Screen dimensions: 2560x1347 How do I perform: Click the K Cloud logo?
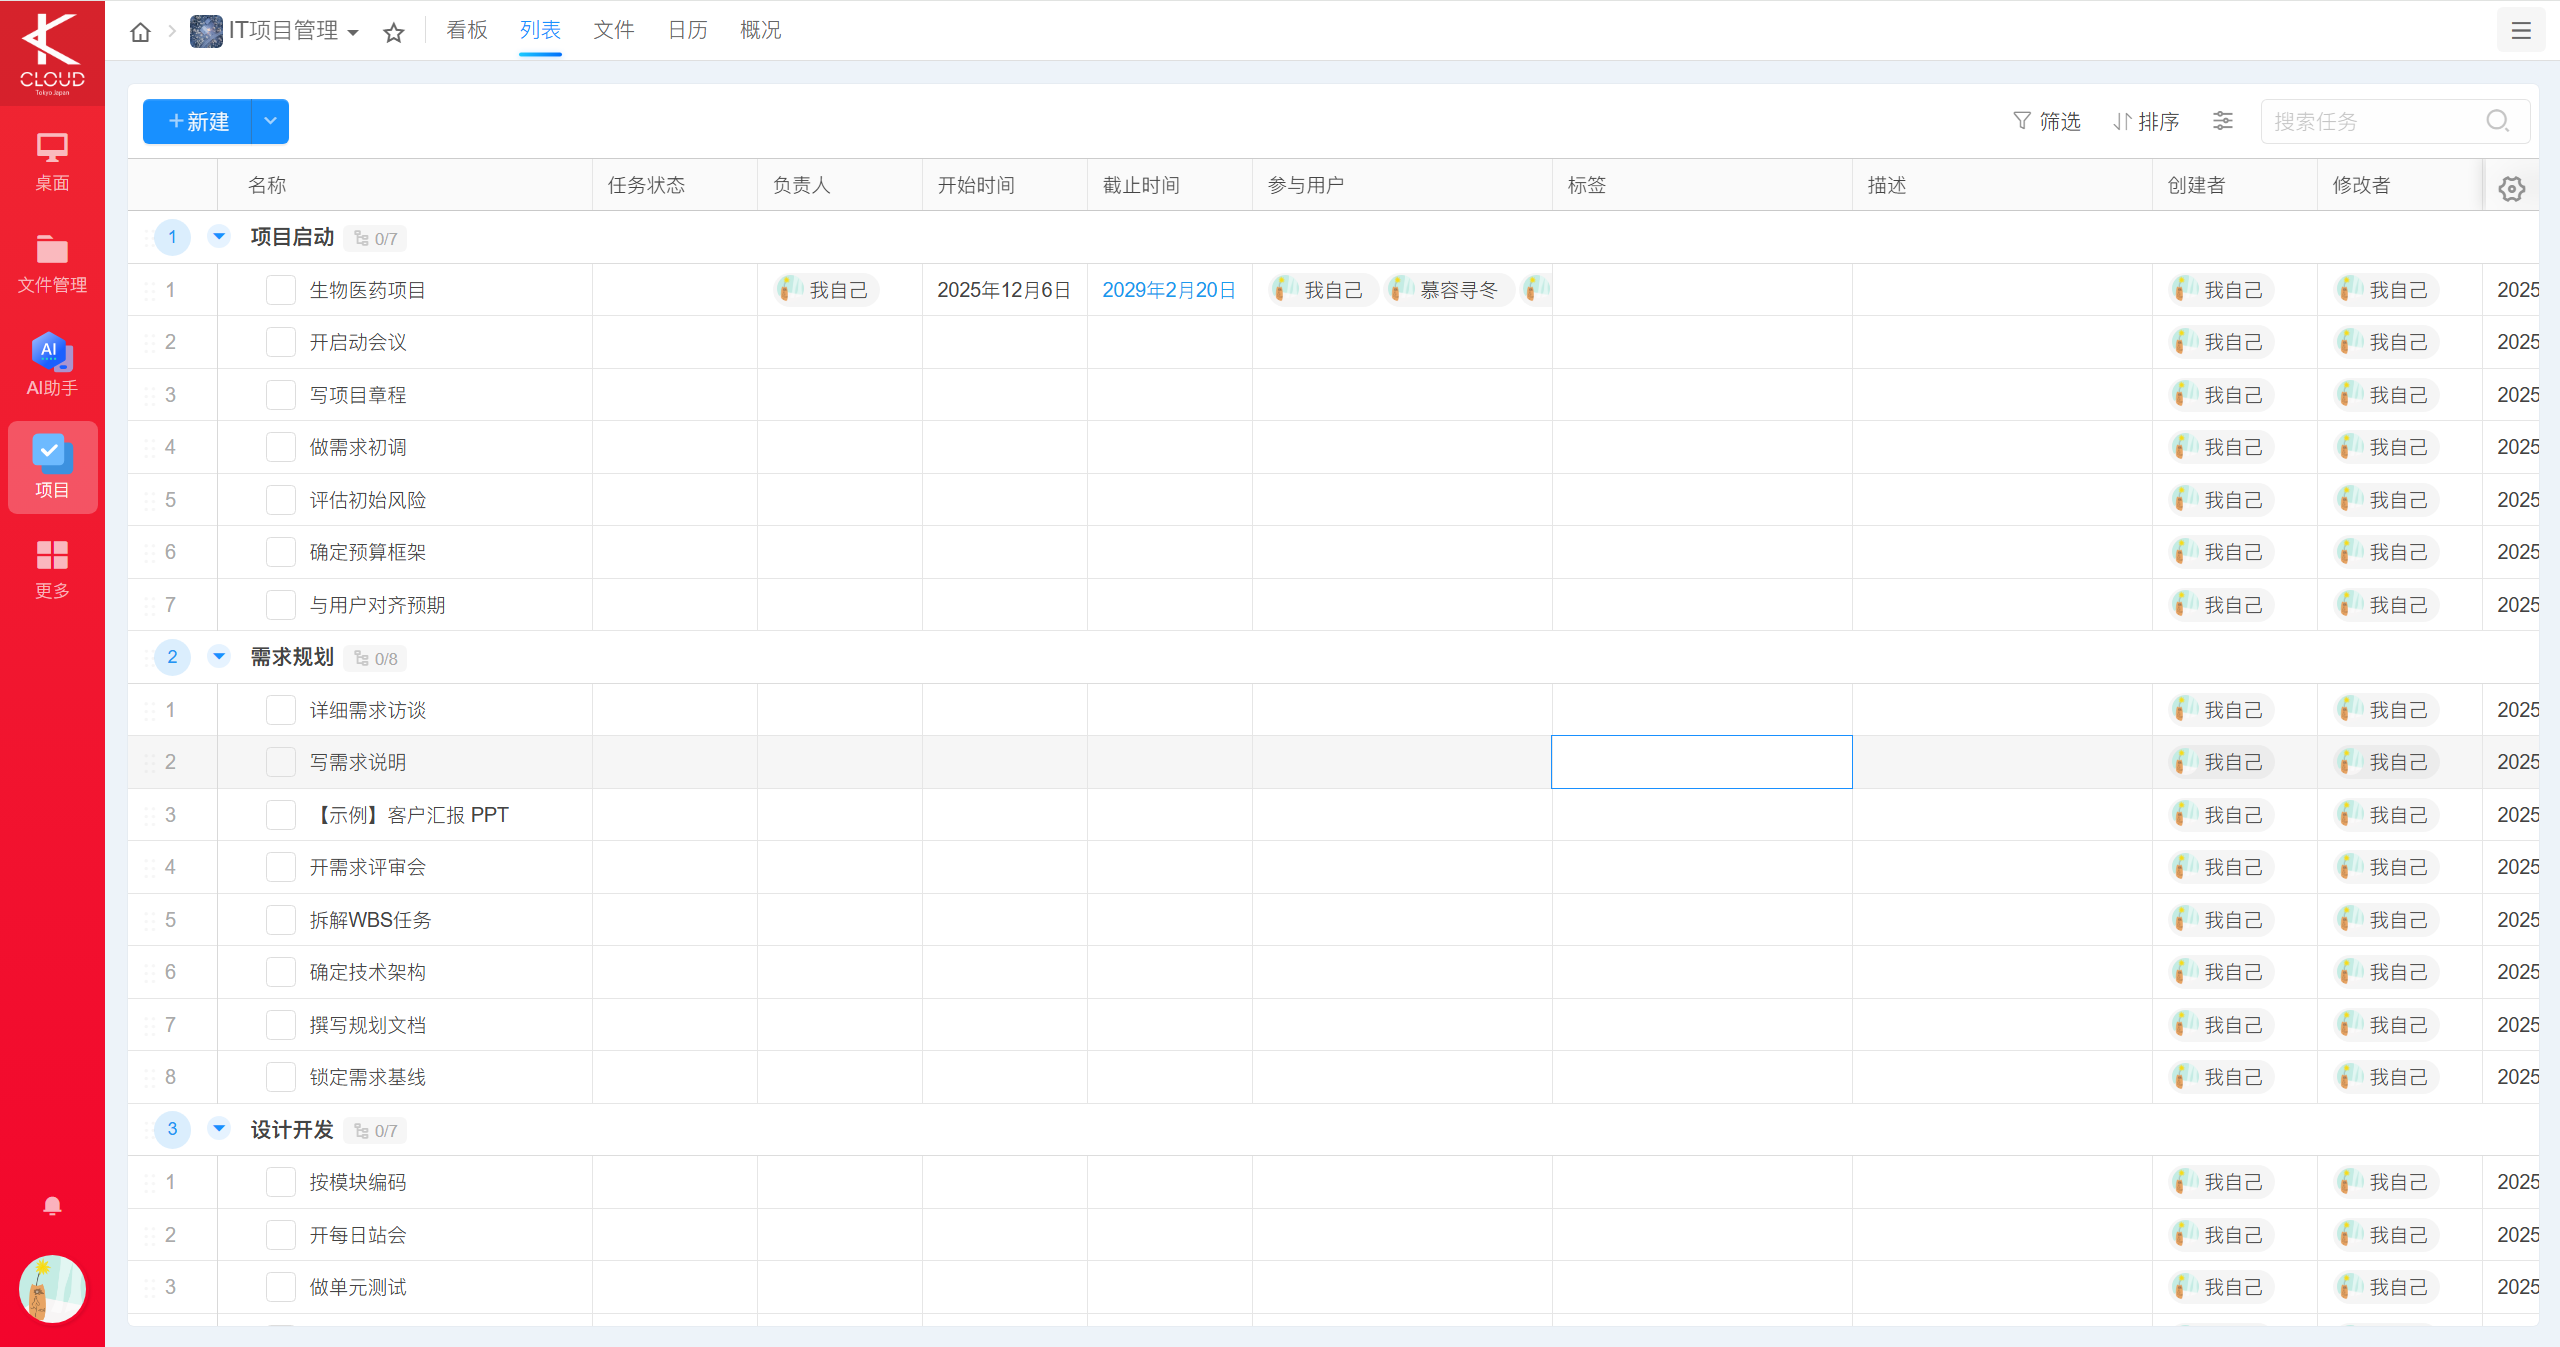click(52, 53)
